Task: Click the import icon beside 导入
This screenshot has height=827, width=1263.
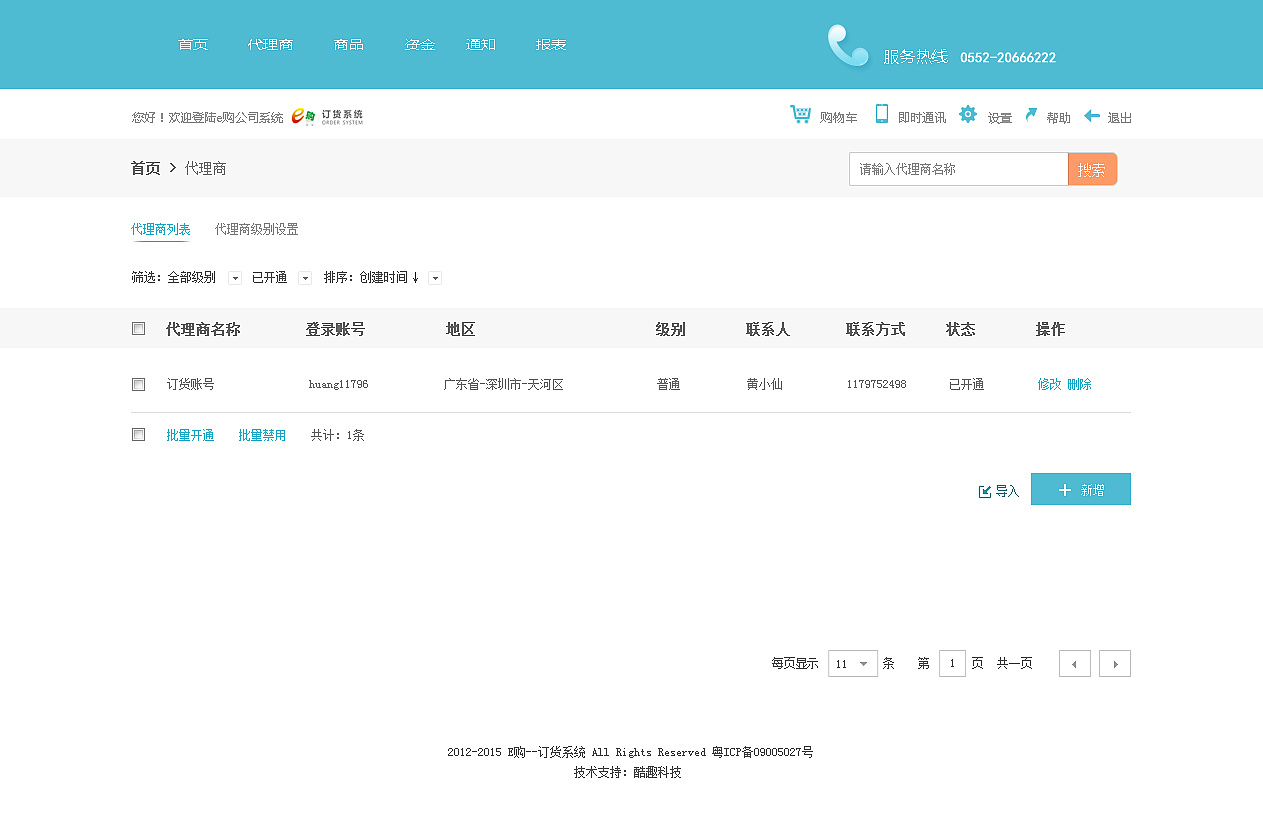Action: [x=984, y=491]
